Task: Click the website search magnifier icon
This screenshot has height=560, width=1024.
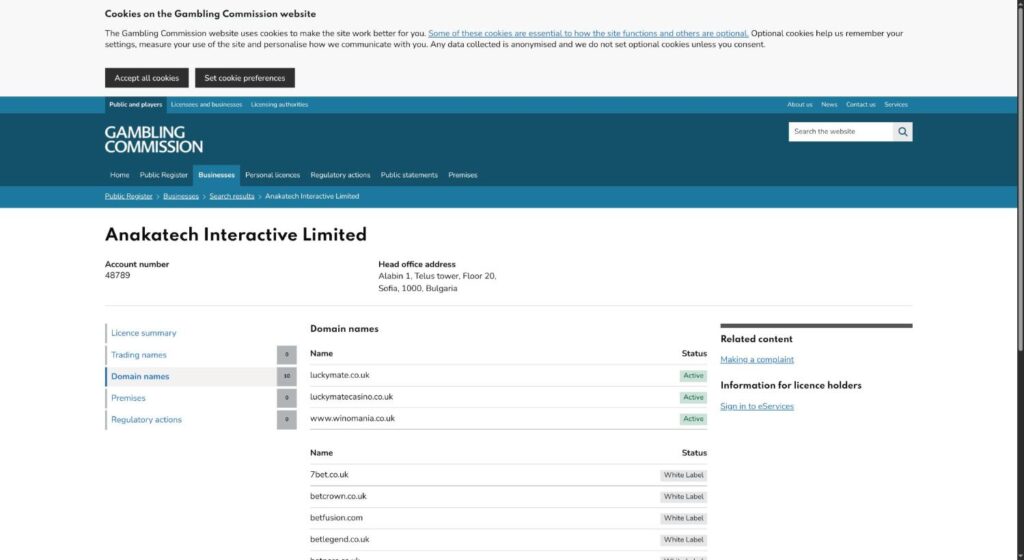Action: [903, 132]
